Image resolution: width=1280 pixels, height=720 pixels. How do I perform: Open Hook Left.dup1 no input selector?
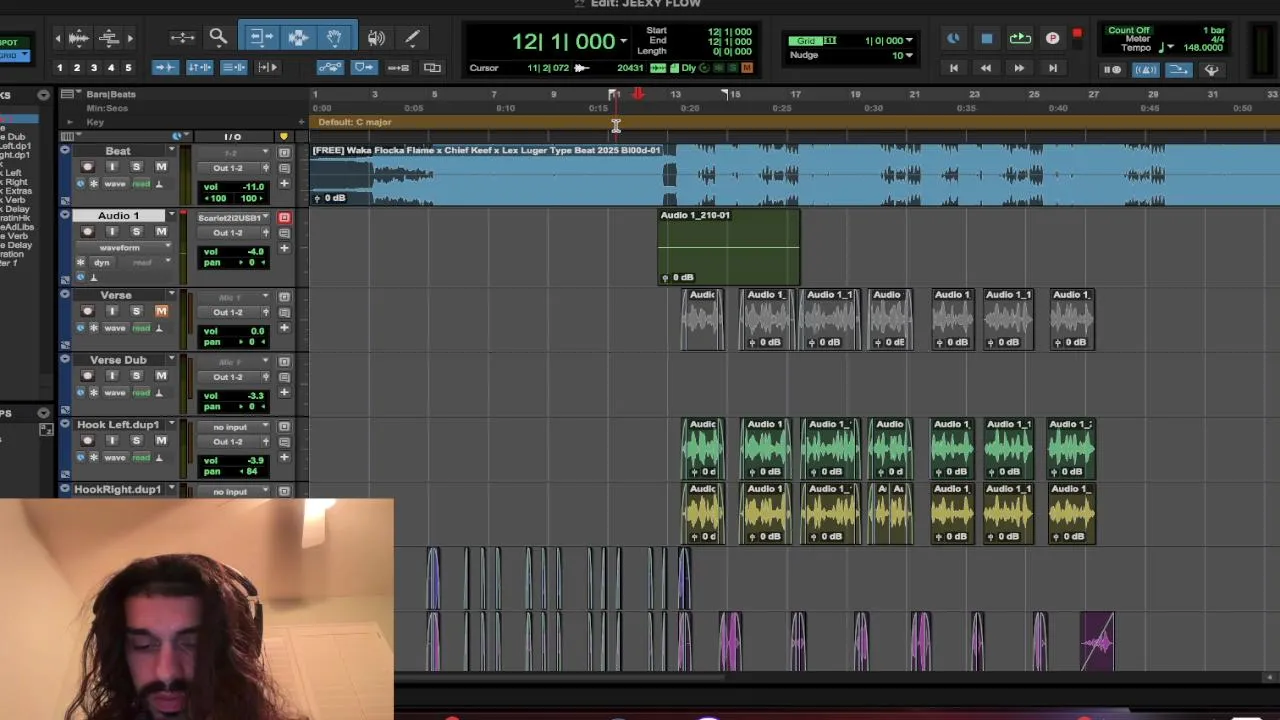tap(233, 427)
